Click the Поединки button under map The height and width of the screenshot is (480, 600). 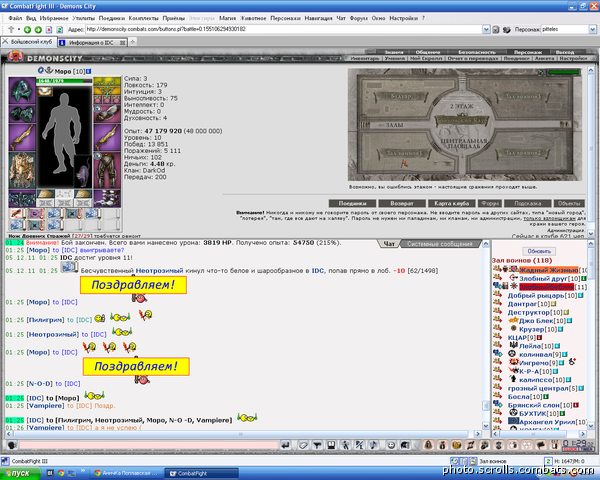pyautogui.click(x=352, y=203)
